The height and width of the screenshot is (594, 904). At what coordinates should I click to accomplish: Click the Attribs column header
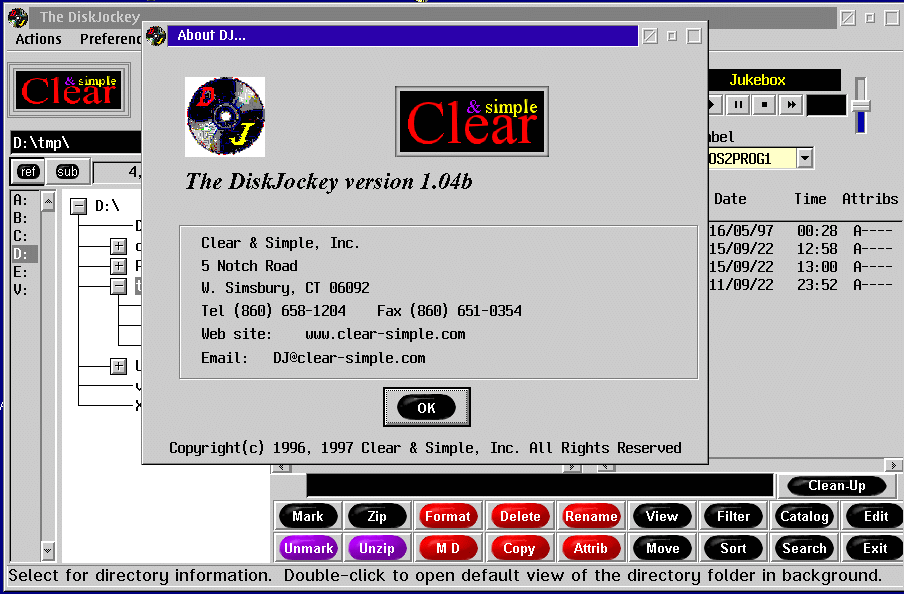pos(869,199)
